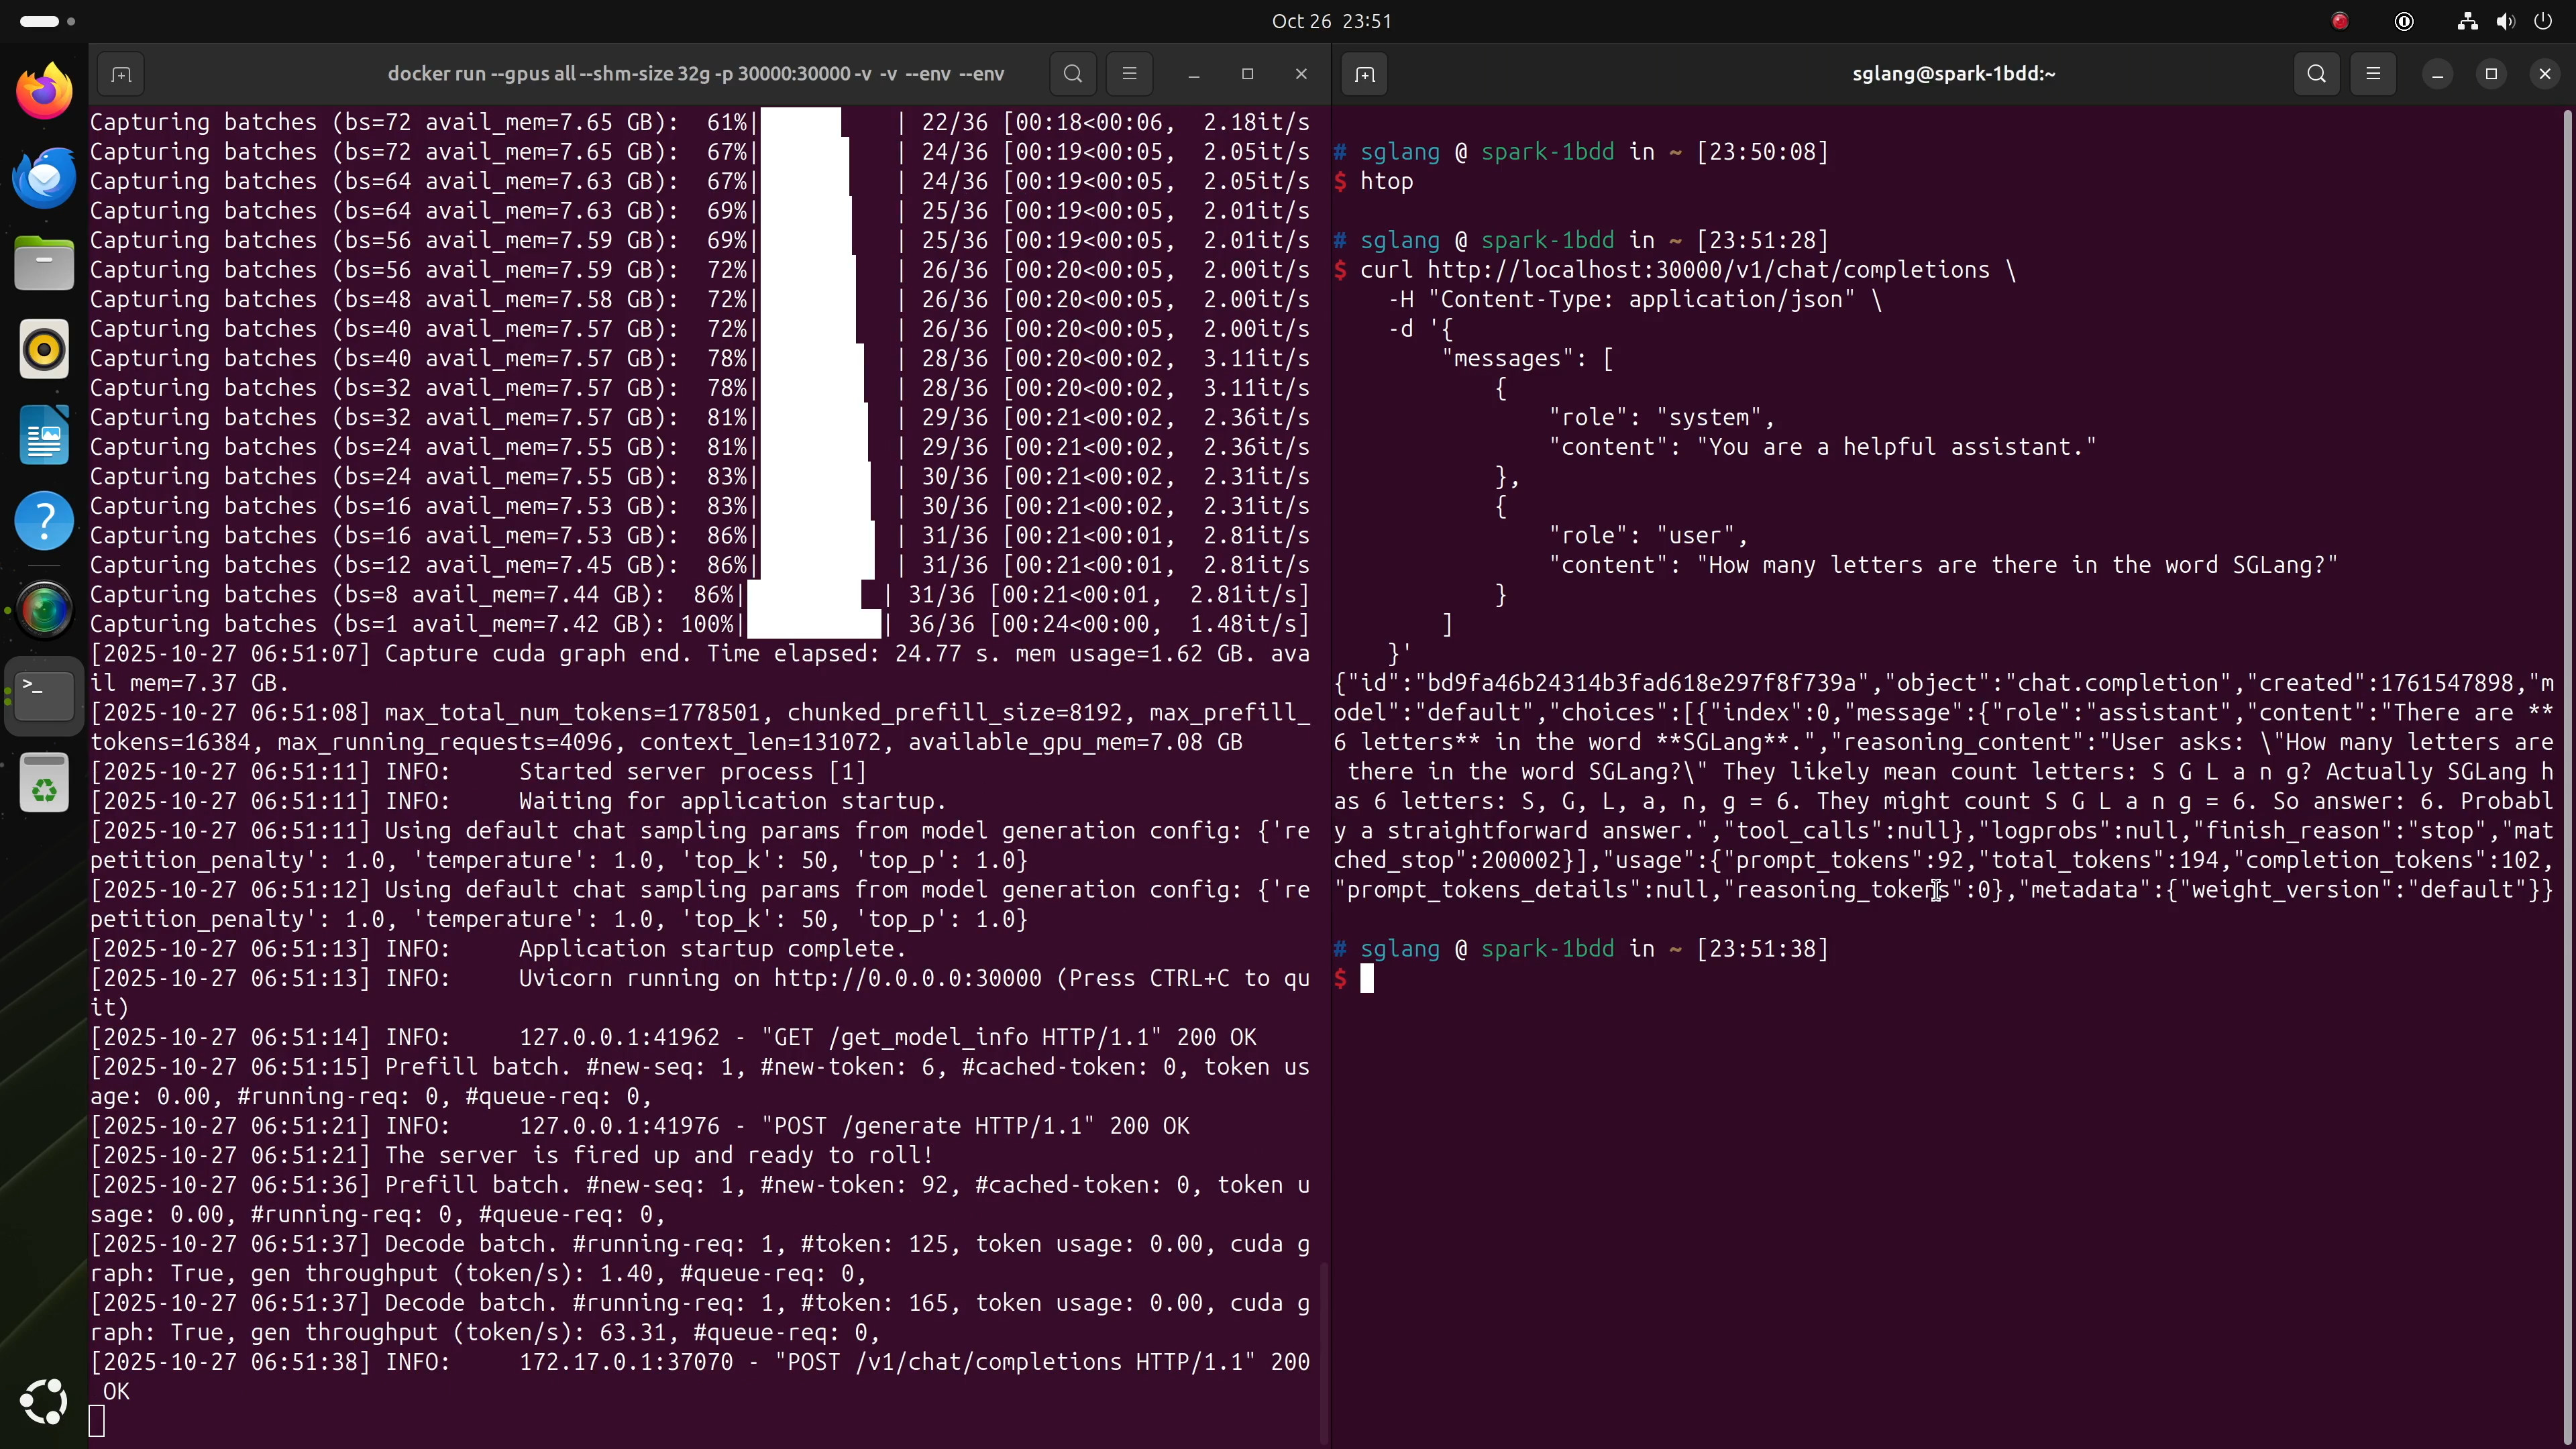The height and width of the screenshot is (1449, 2576).
Task: Open Files manager from the dock
Action: click(x=44, y=264)
